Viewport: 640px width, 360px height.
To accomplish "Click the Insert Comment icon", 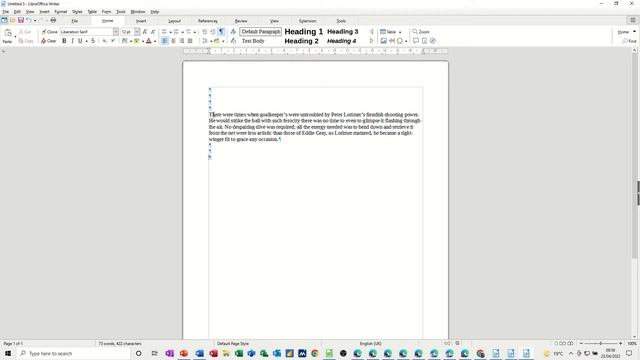I will tap(416, 41).
